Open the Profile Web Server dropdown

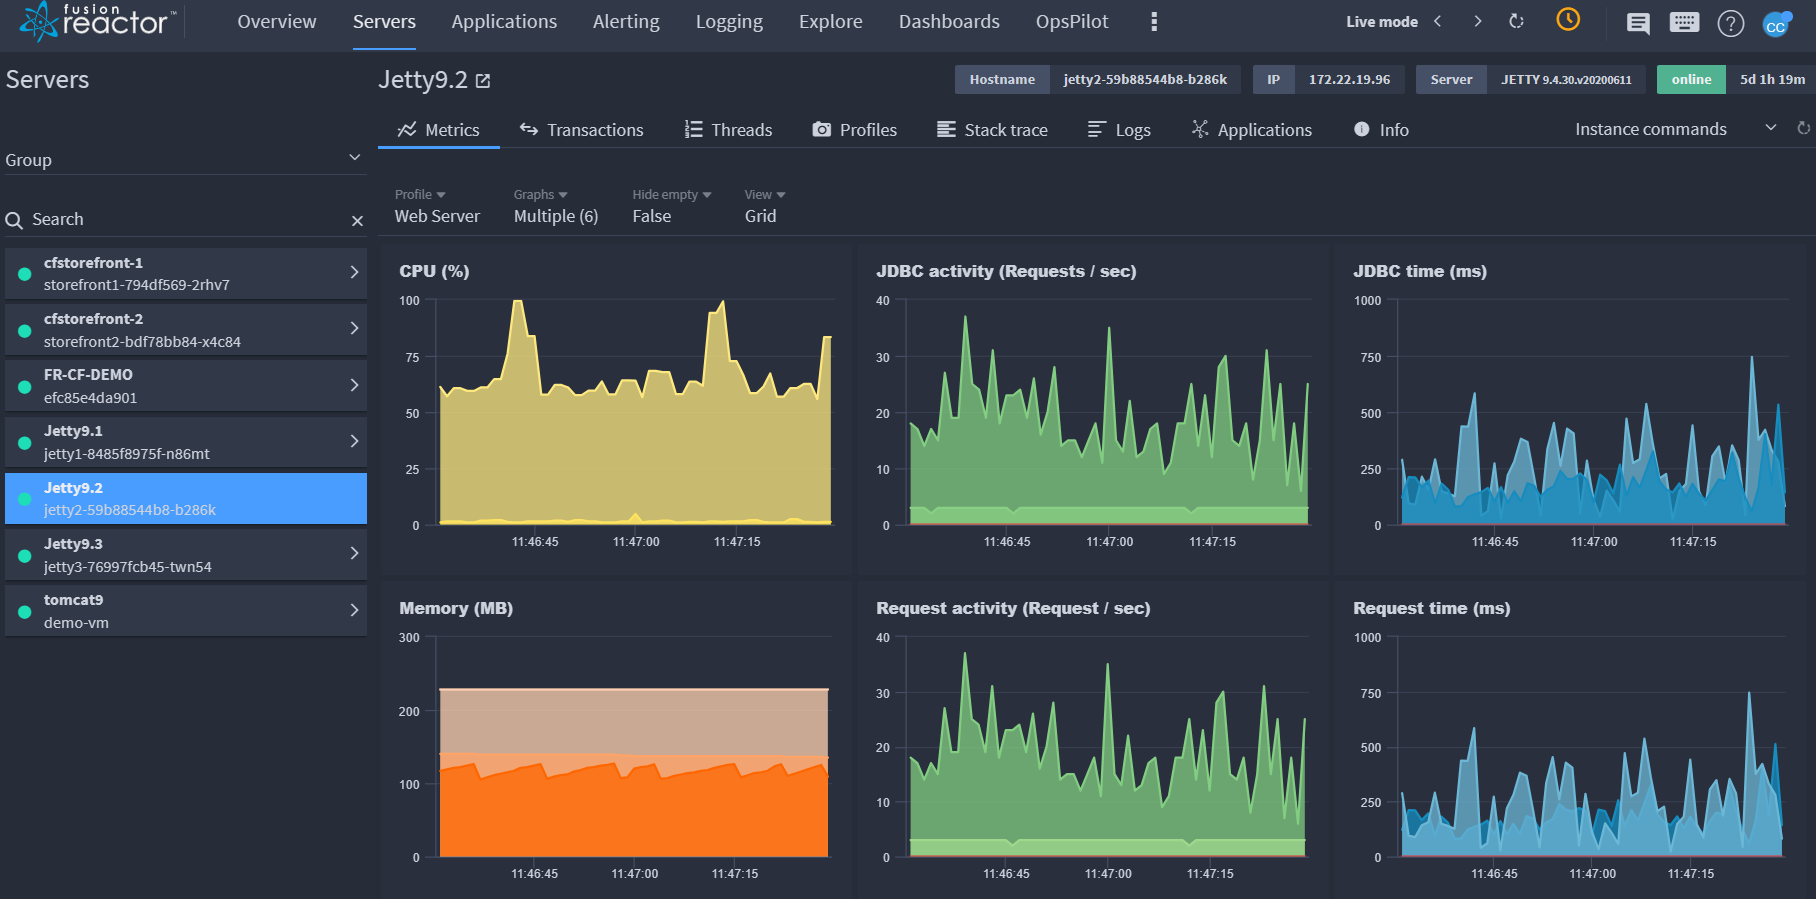(437, 205)
